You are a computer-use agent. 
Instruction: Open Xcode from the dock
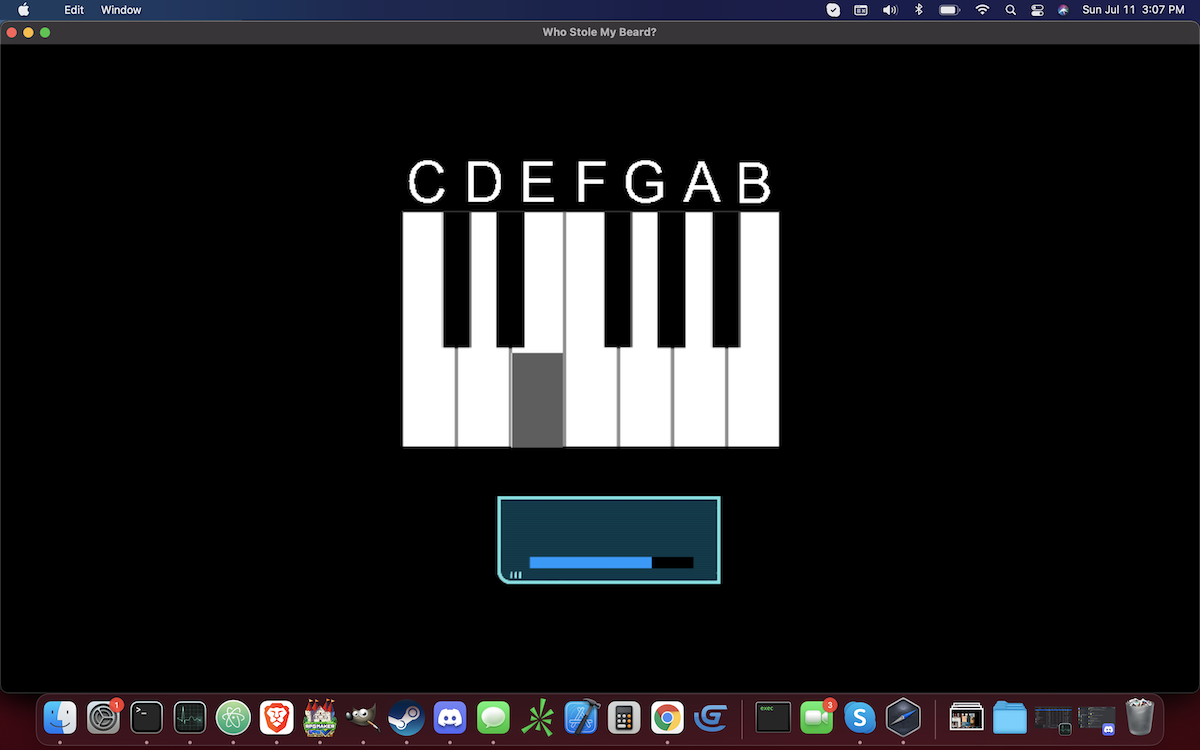[x=580, y=717]
